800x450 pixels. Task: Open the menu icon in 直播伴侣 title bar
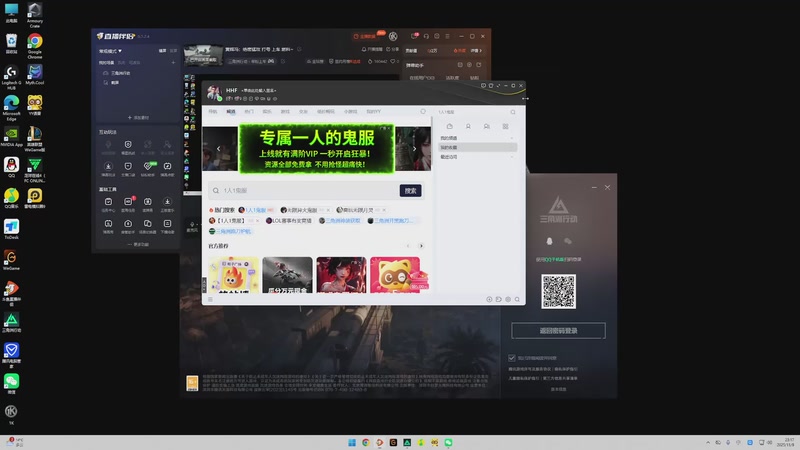(447, 36)
